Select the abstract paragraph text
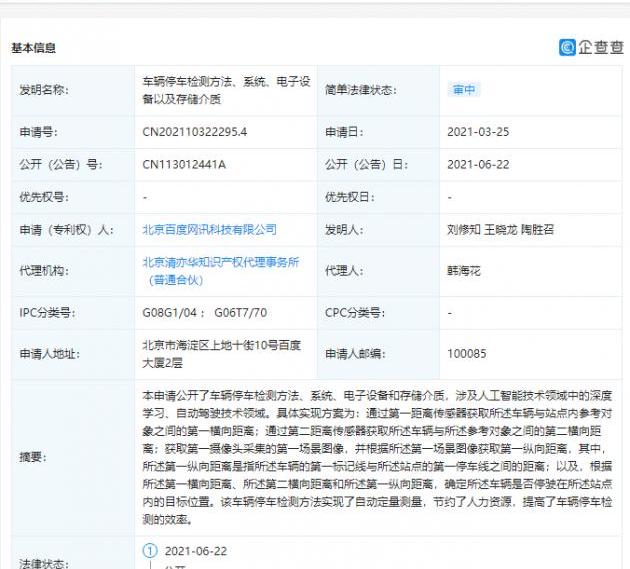 pos(377,457)
